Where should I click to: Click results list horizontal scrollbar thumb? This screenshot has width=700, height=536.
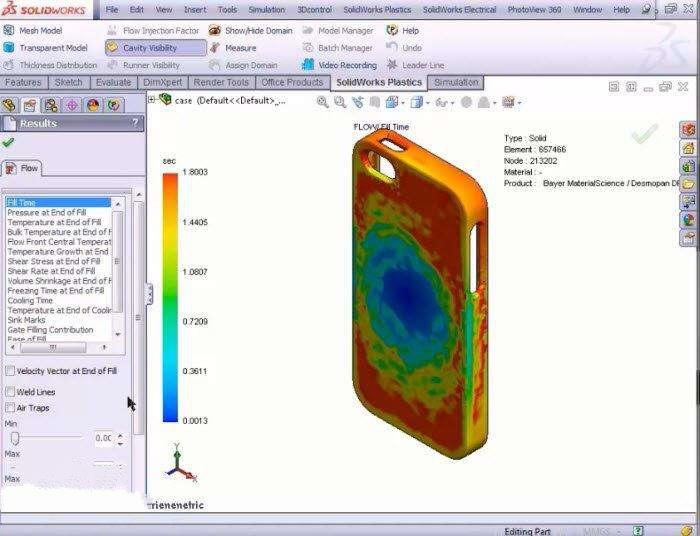pyautogui.click(x=53, y=347)
